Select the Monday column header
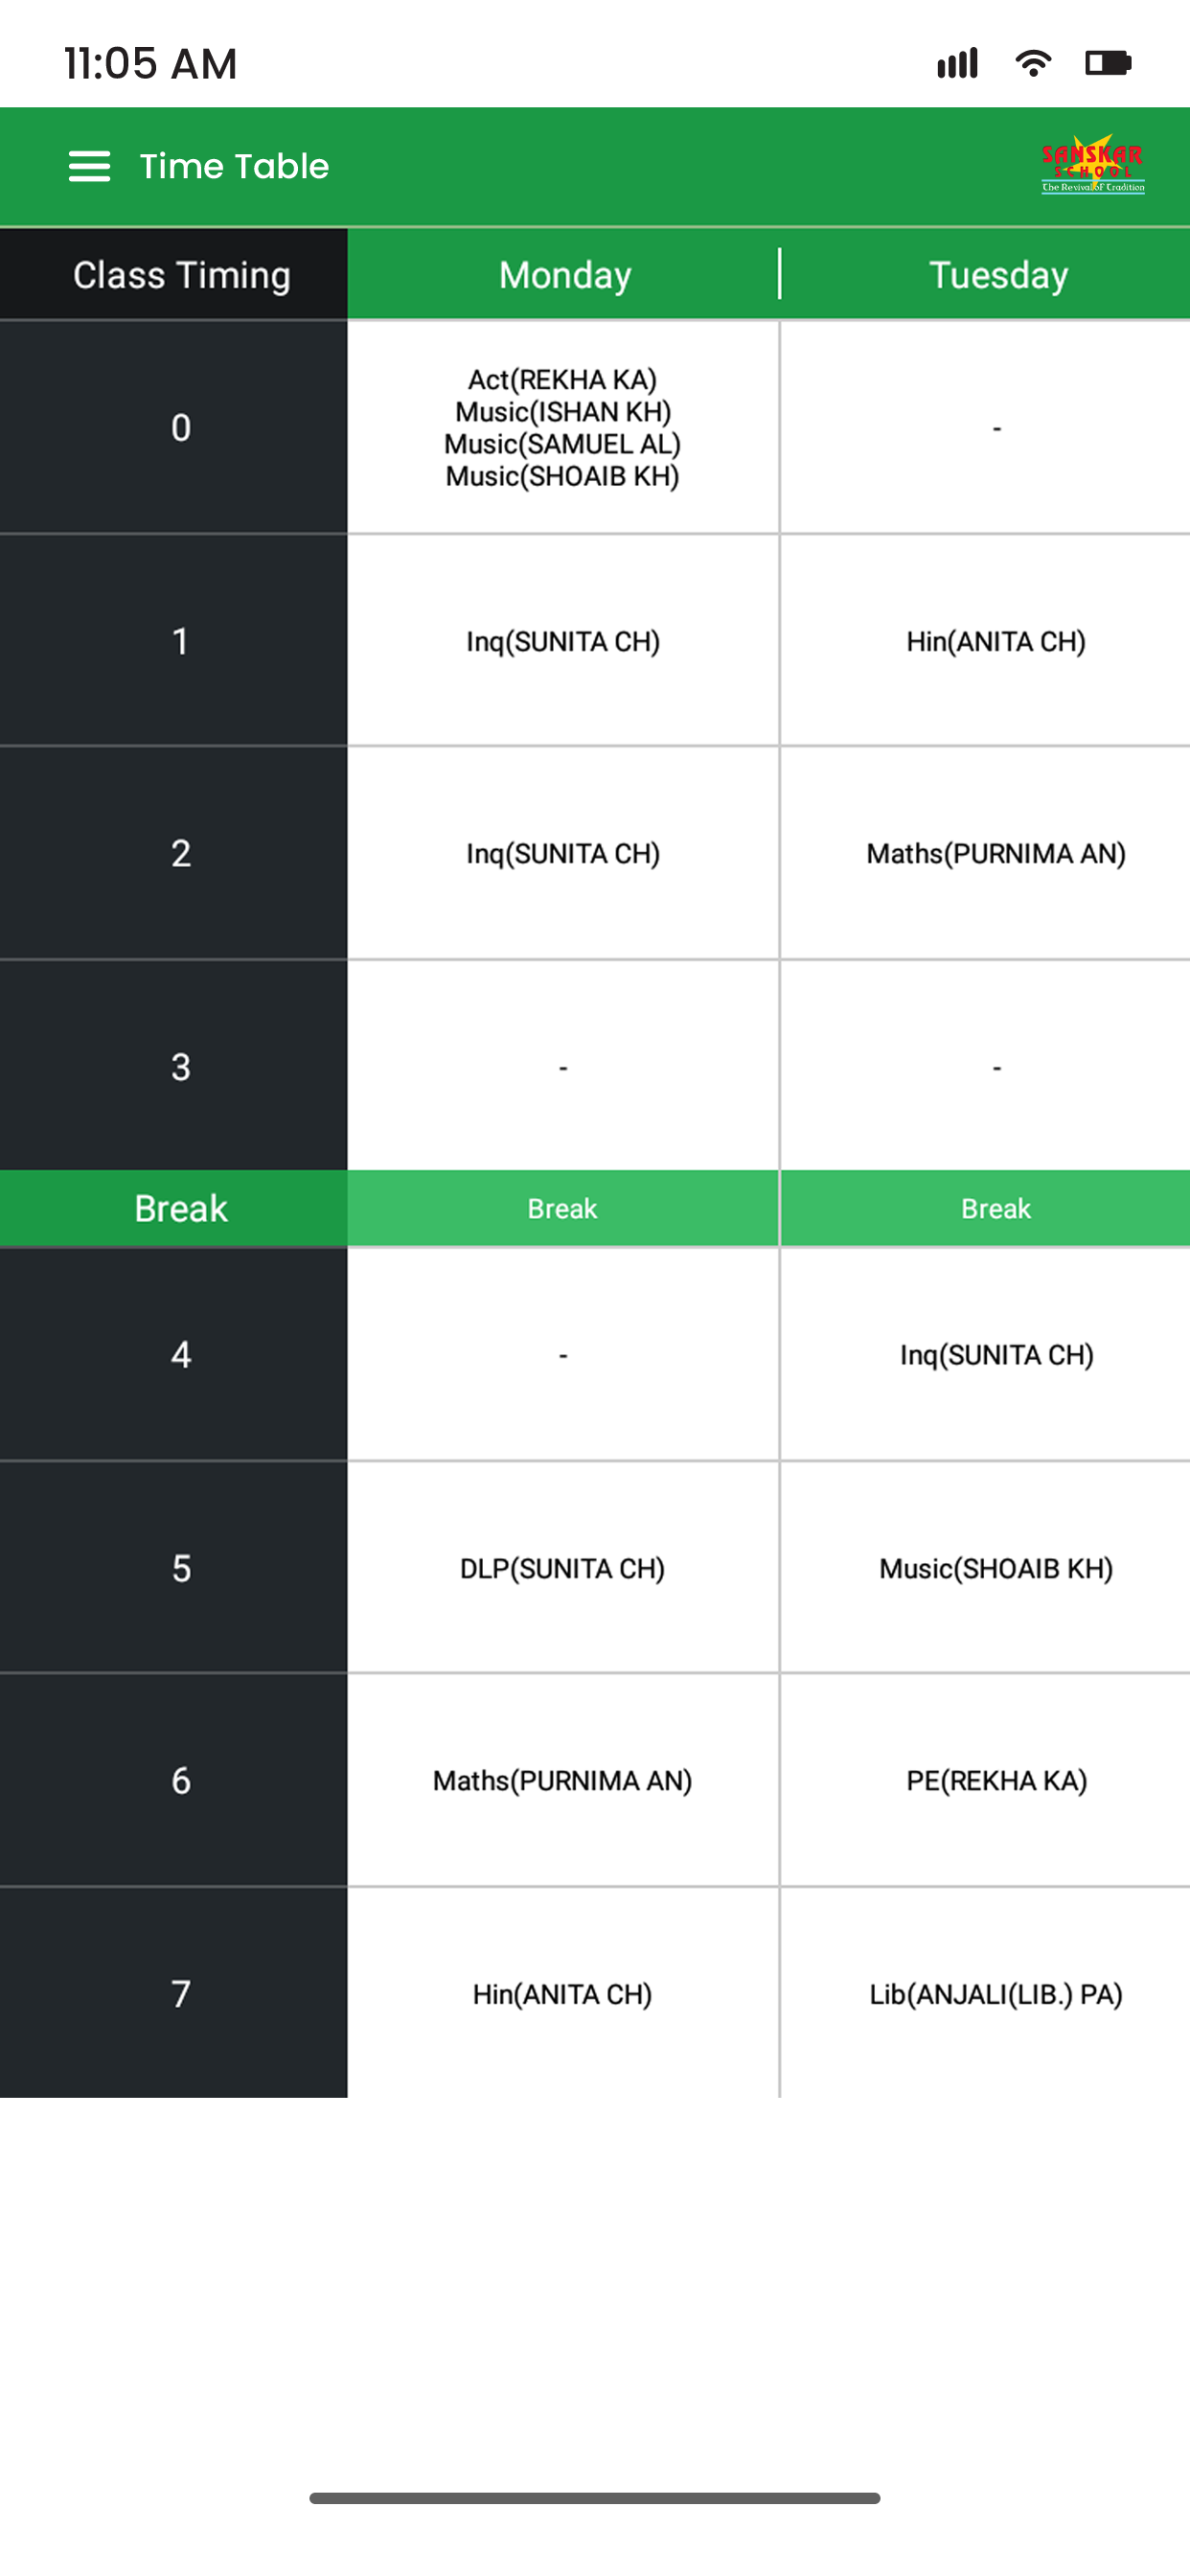Screen dimensions: 1190x2576 click(x=564, y=275)
